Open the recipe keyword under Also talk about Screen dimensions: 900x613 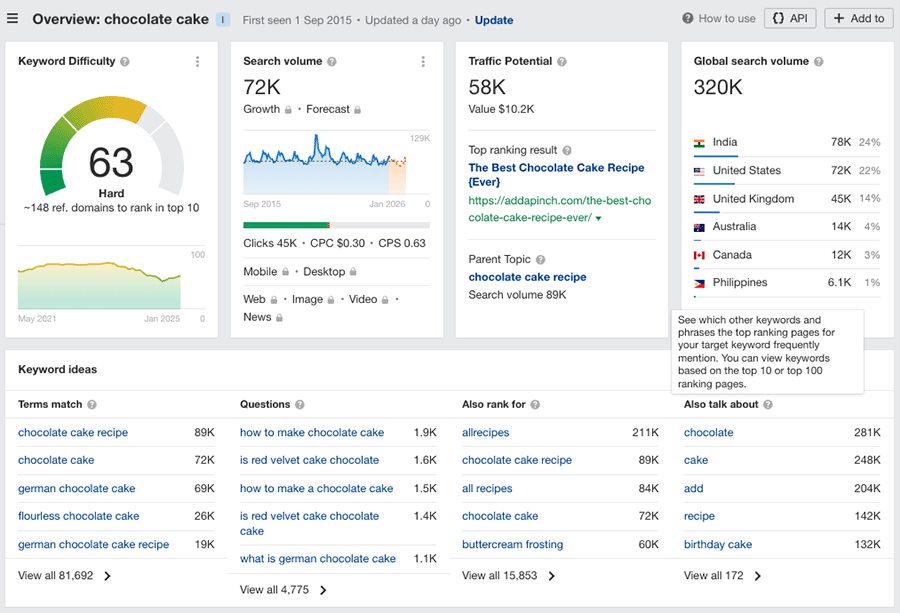point(699,516)
